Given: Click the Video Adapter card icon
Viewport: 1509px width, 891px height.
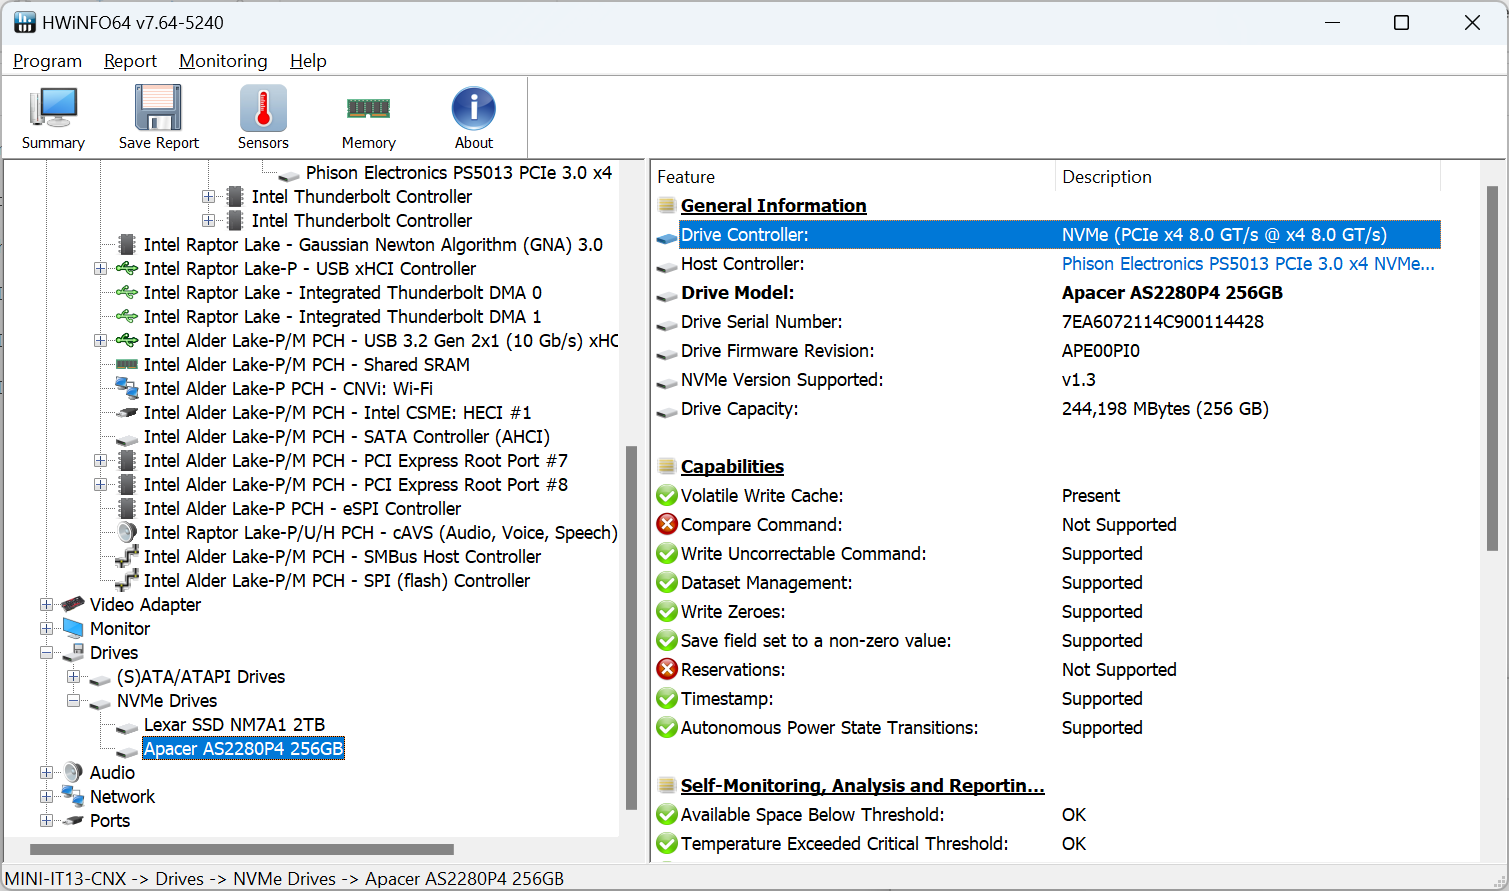Looking at the screenshot, I should (73, 604).
